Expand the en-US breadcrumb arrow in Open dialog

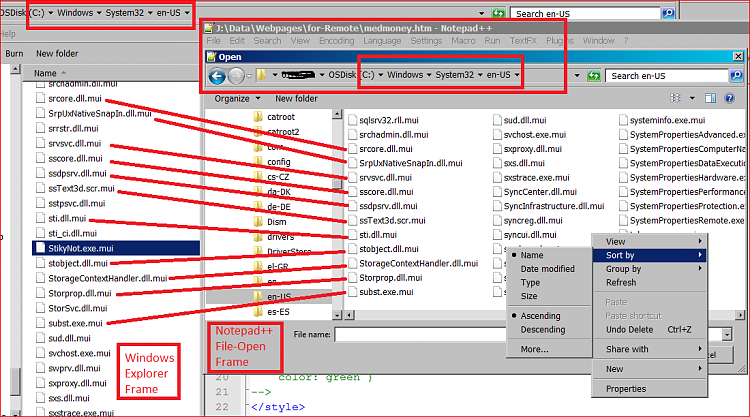click(x=517, y=75)
